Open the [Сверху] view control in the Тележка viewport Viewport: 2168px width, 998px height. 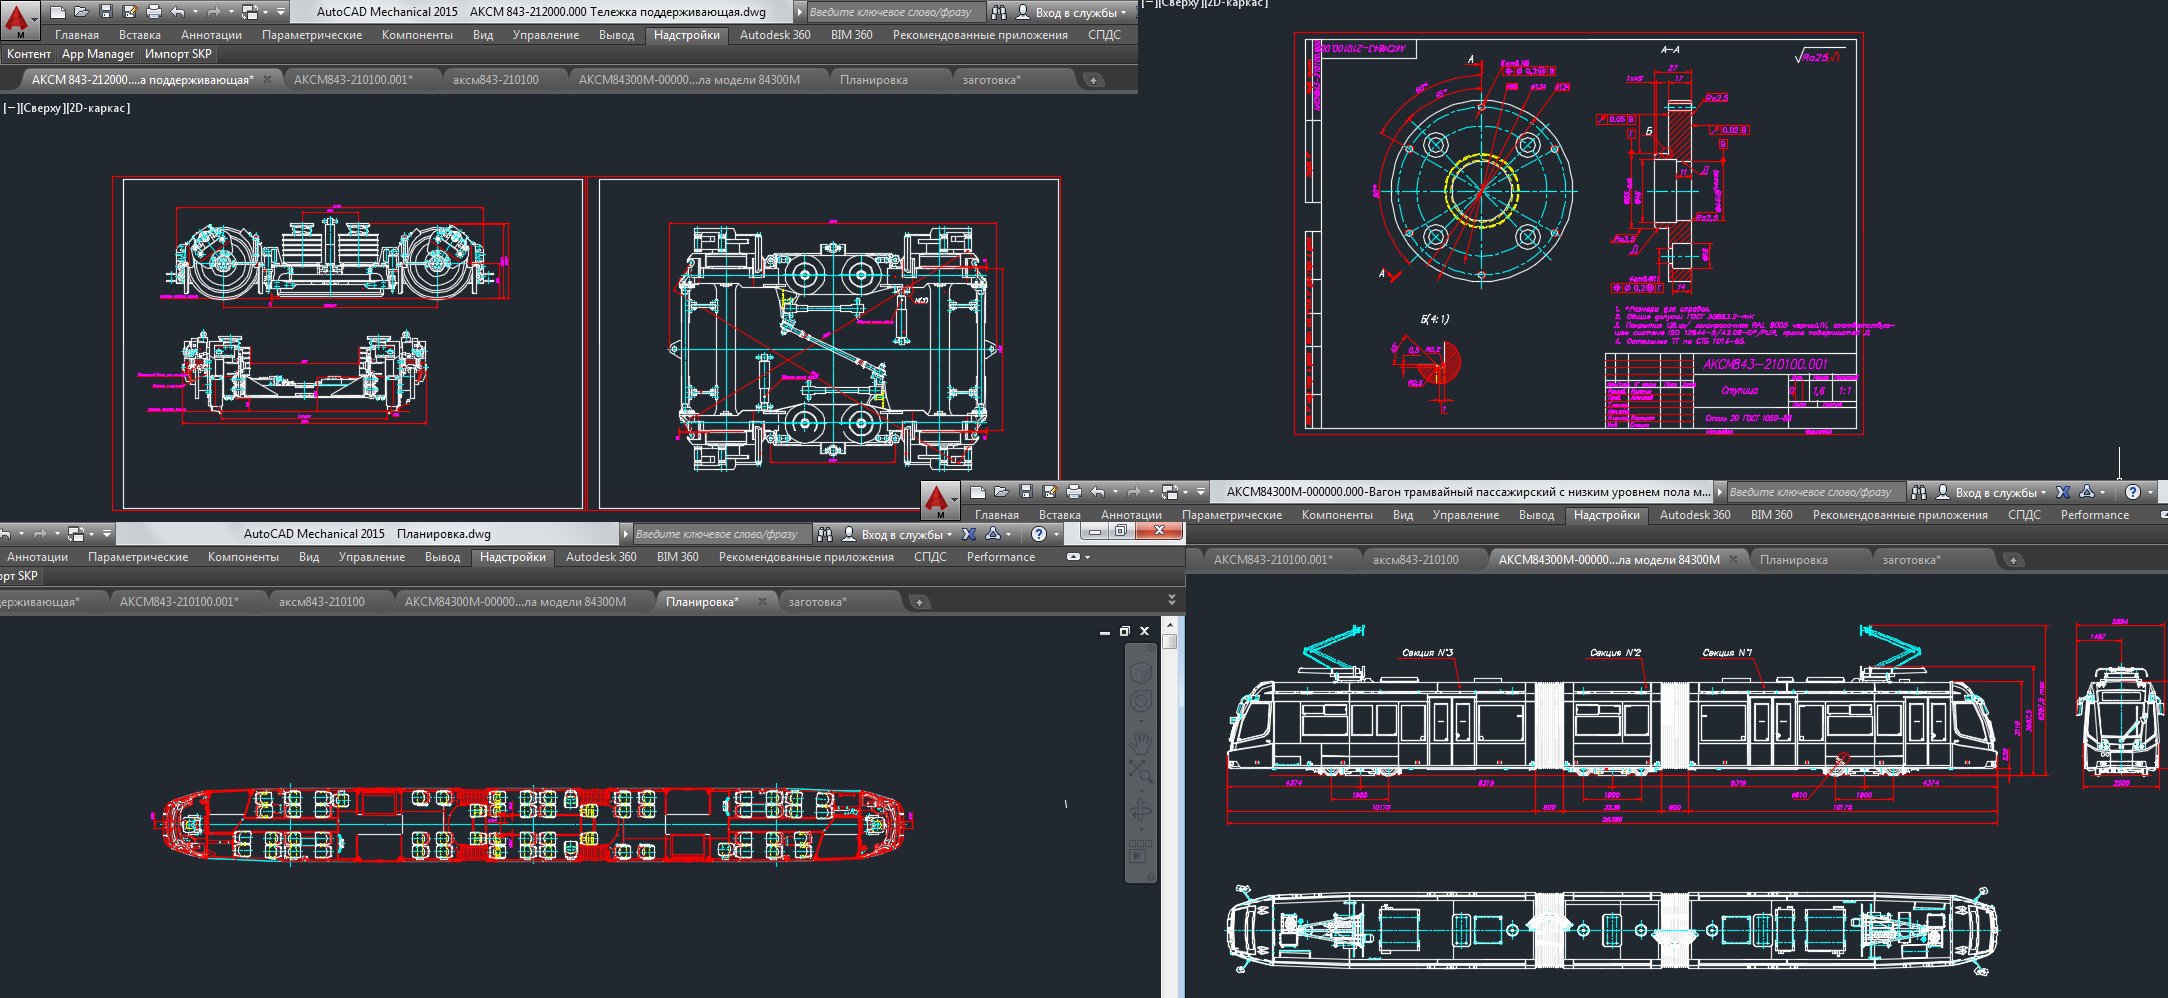(x=42, y=108)
